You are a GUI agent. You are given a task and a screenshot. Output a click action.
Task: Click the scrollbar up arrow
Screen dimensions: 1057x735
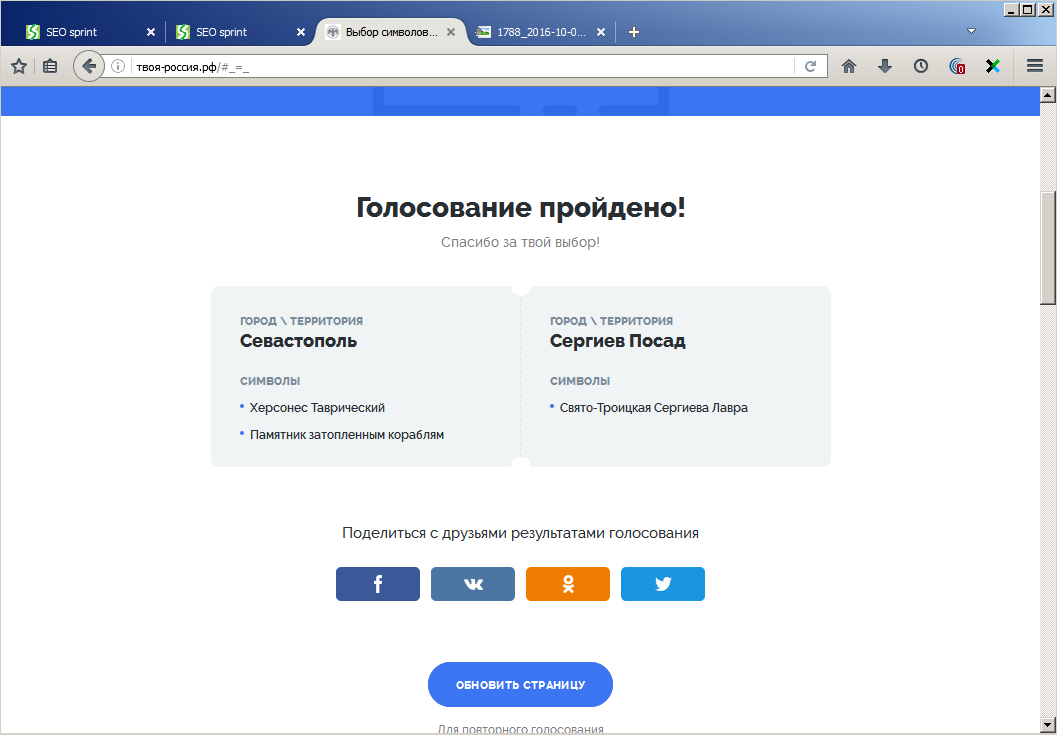pyautogui.click(x=1048, y=95)
